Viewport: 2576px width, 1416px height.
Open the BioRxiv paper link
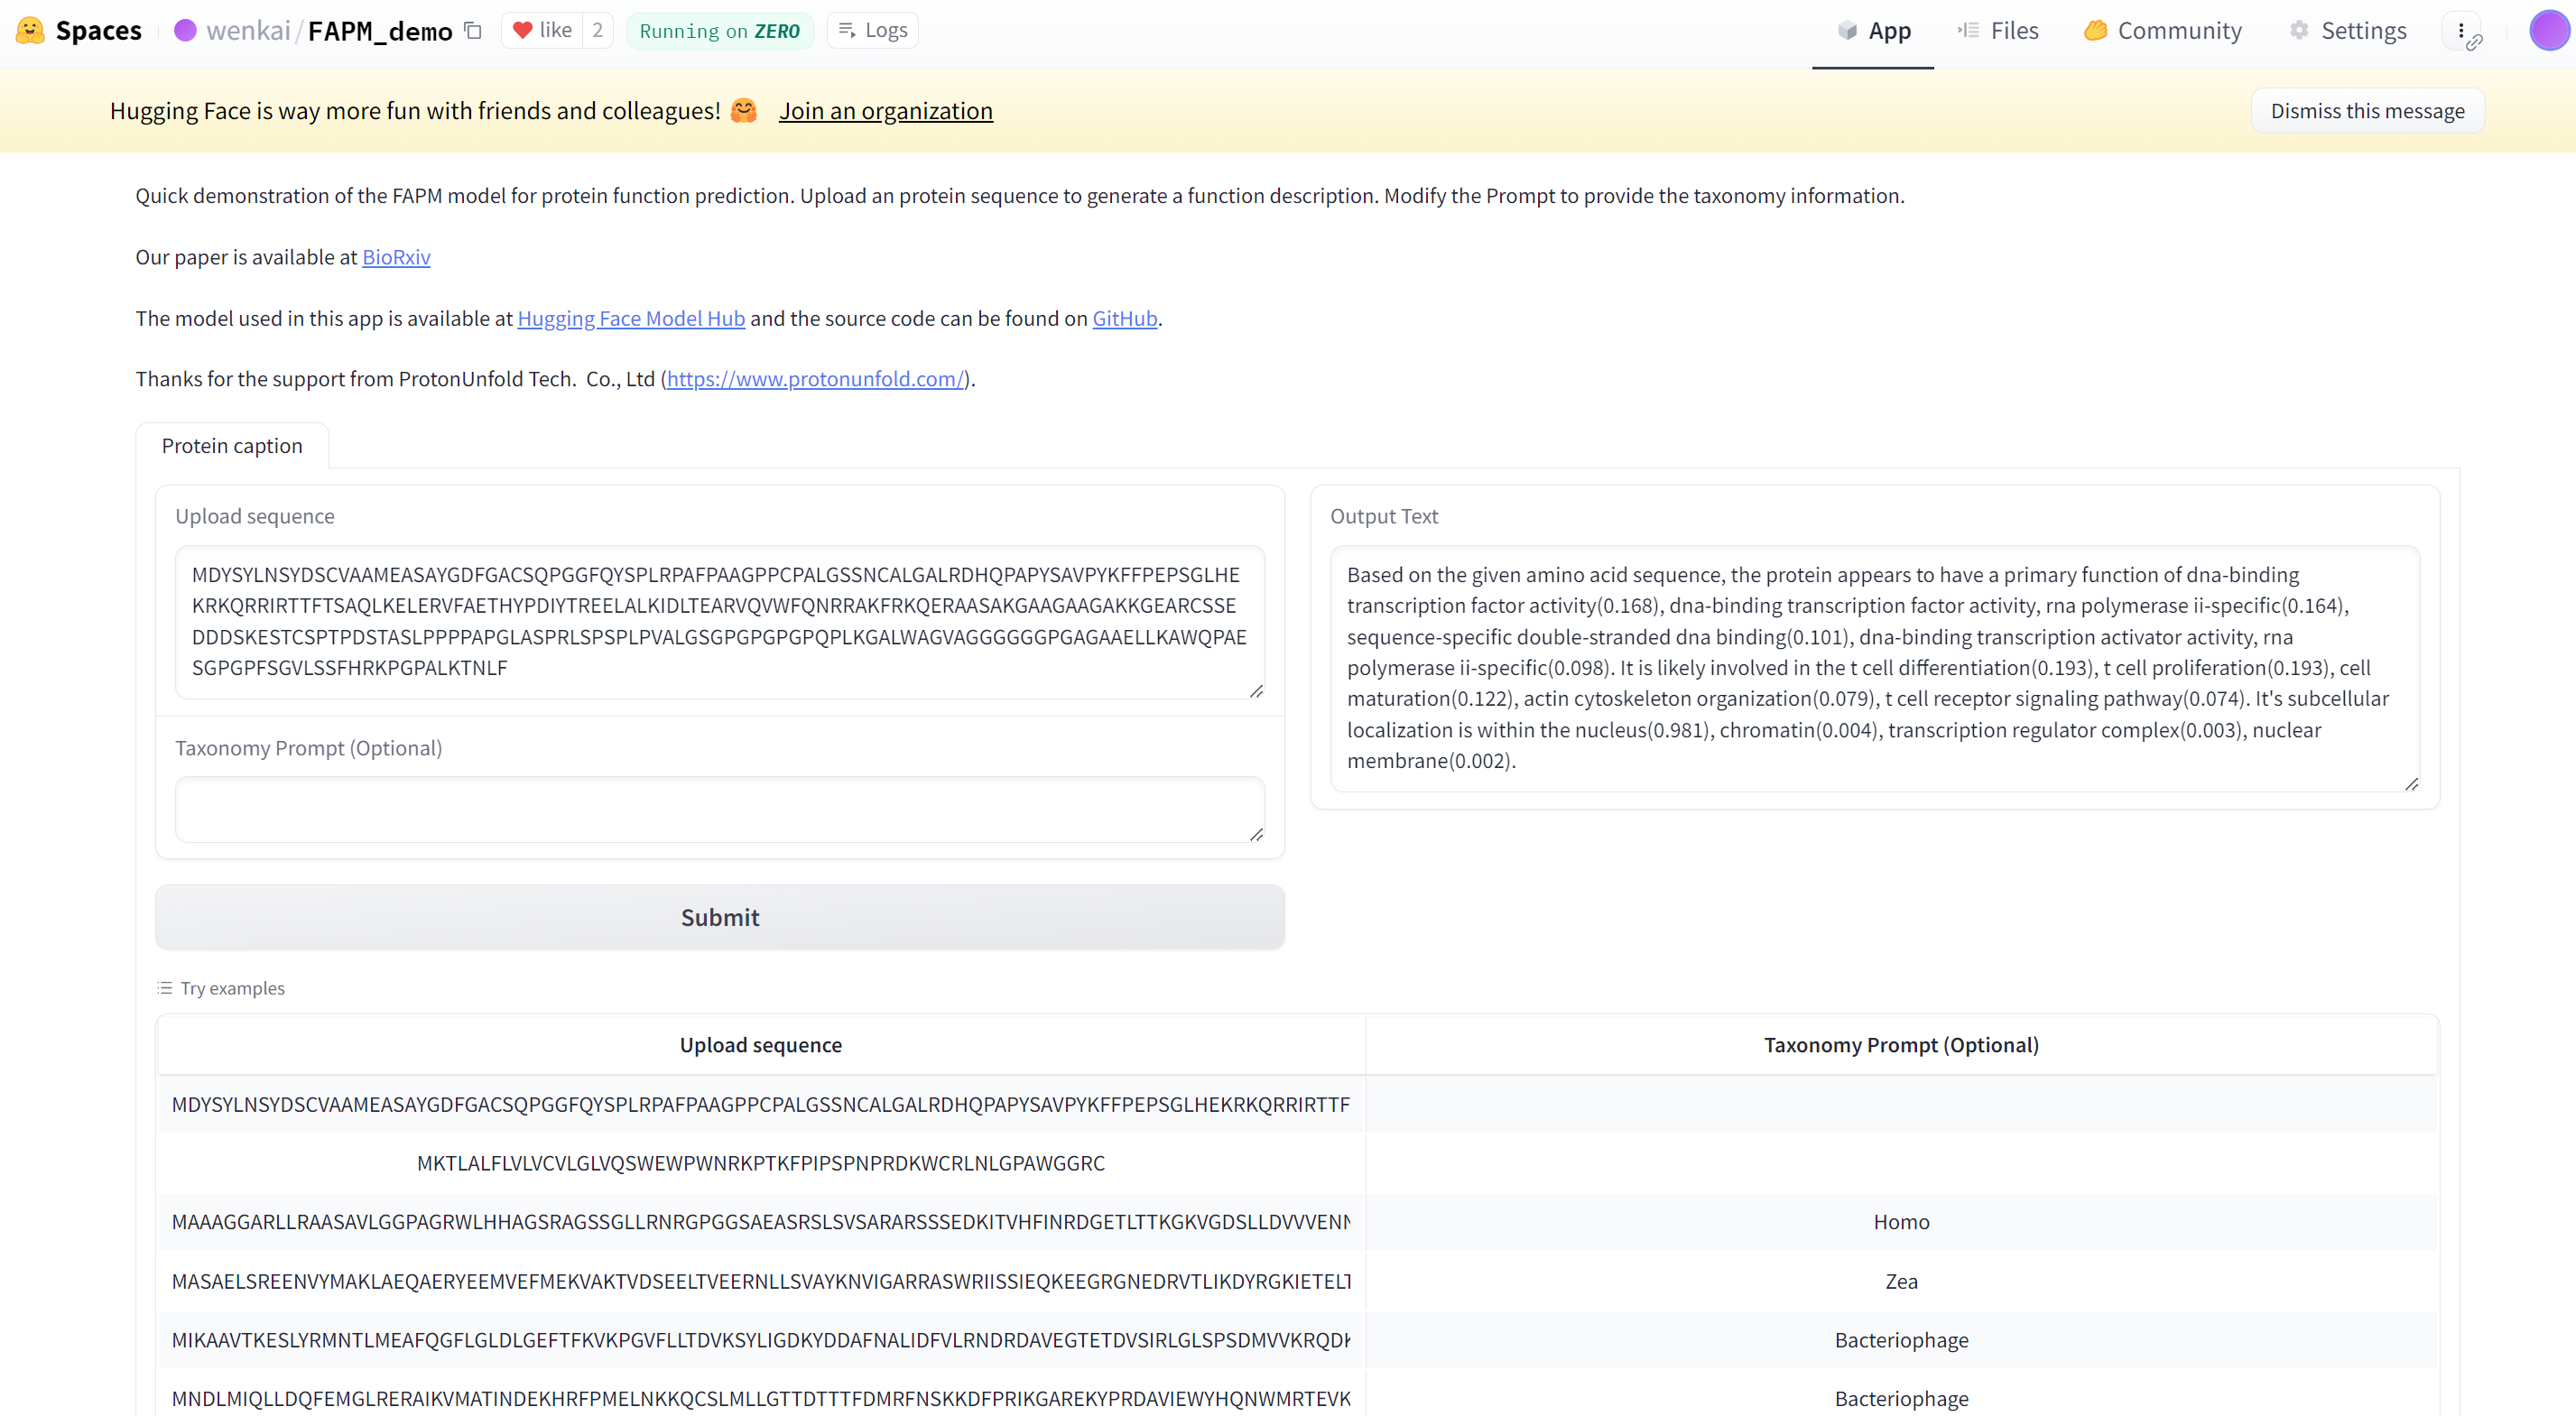(396, 257)
